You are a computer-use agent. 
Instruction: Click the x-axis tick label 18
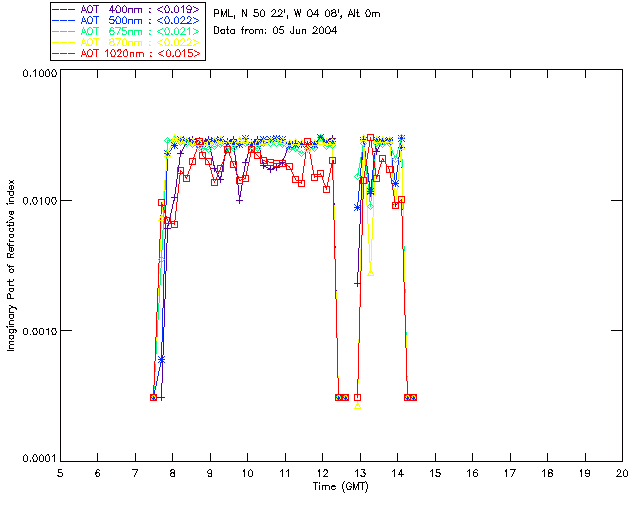[548, 473]
